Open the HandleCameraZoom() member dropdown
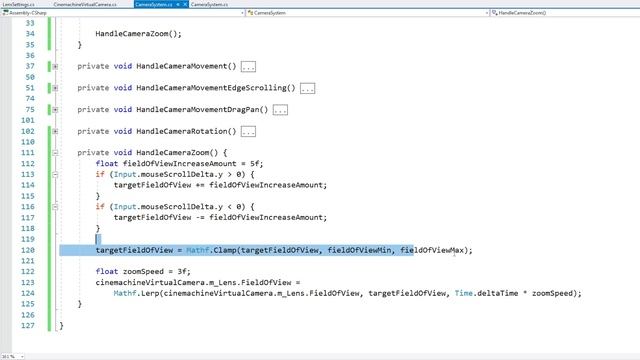This screenshot has width=640, height=360. coord(565,13)
